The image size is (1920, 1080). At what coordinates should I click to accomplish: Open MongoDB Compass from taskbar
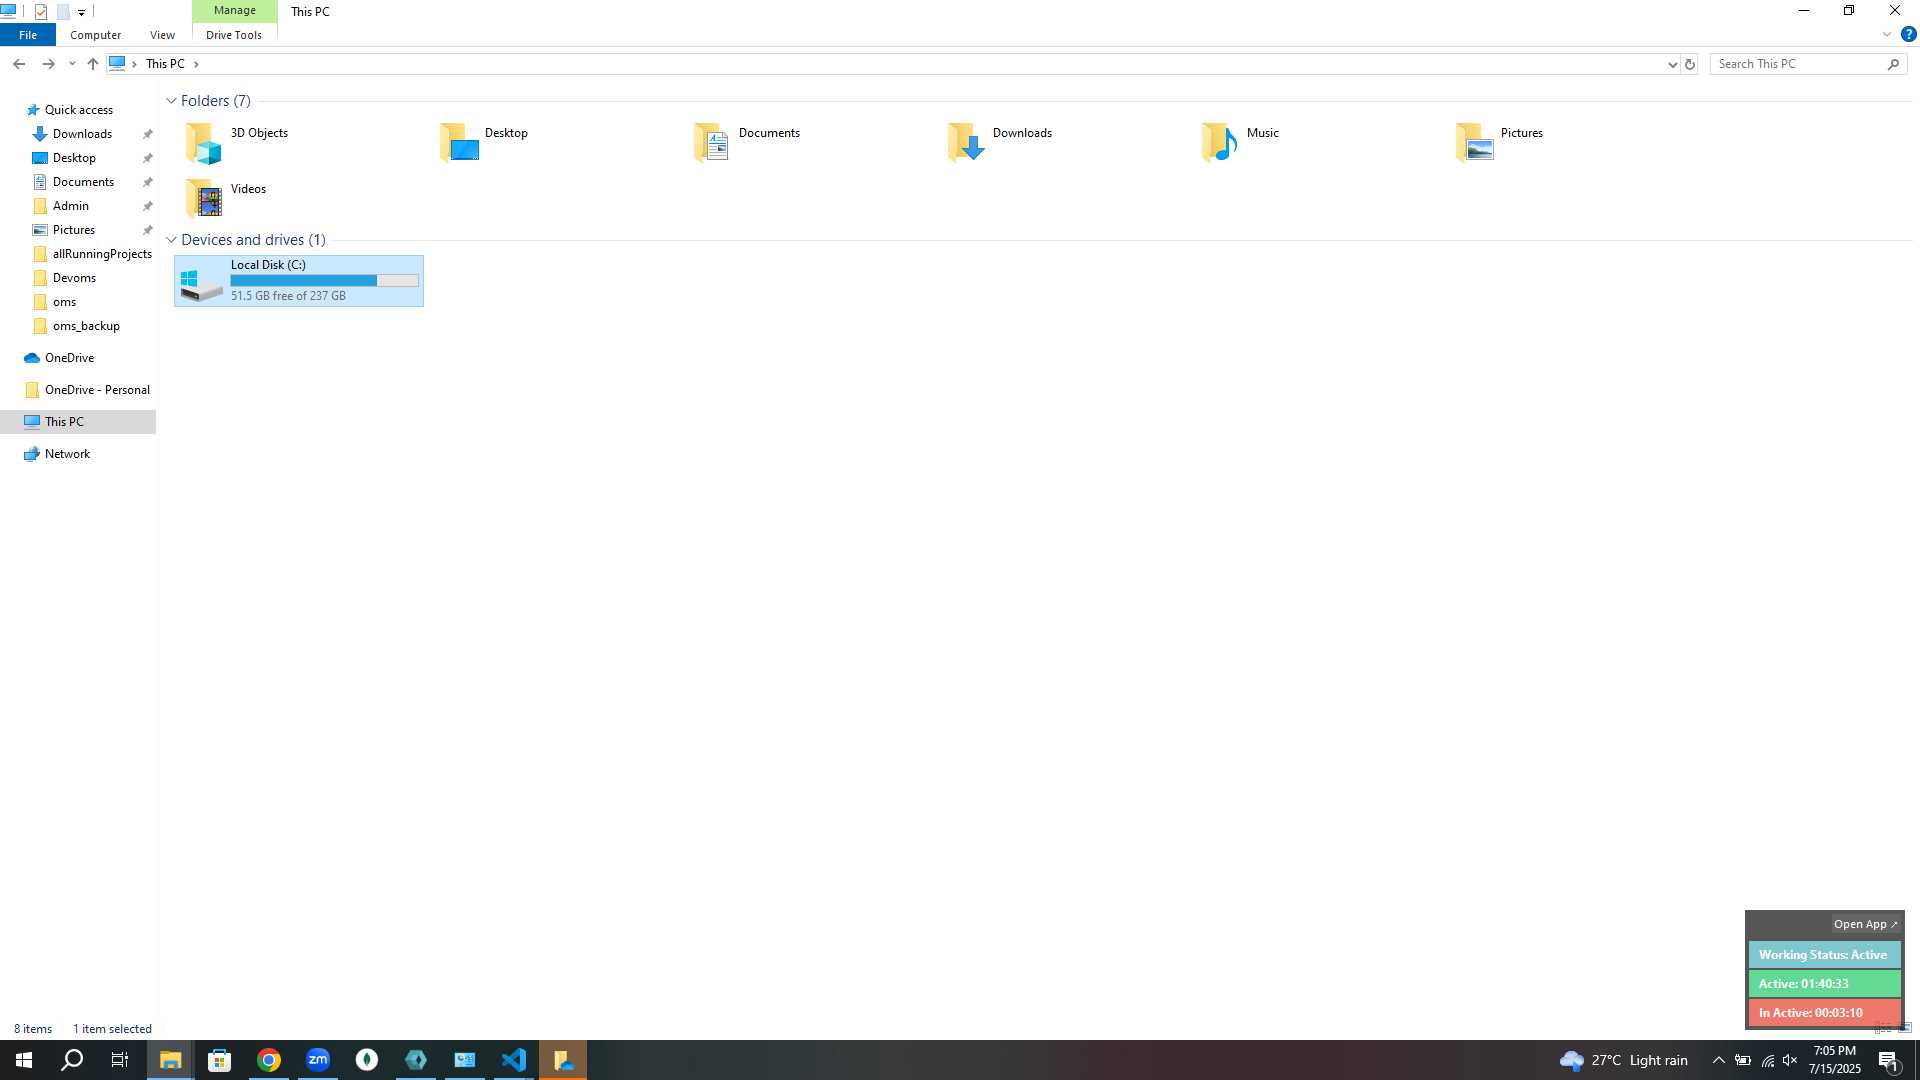[x=367, y=1060]
